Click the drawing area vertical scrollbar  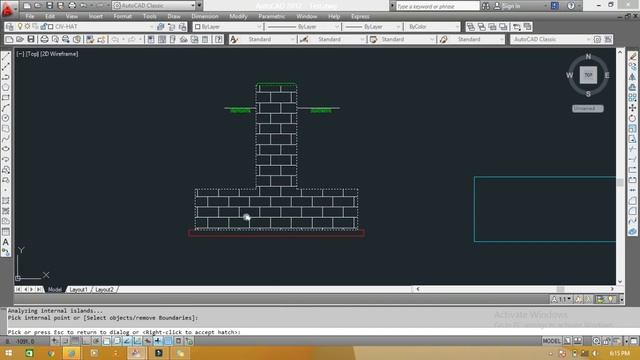click(x=620, y=167)
